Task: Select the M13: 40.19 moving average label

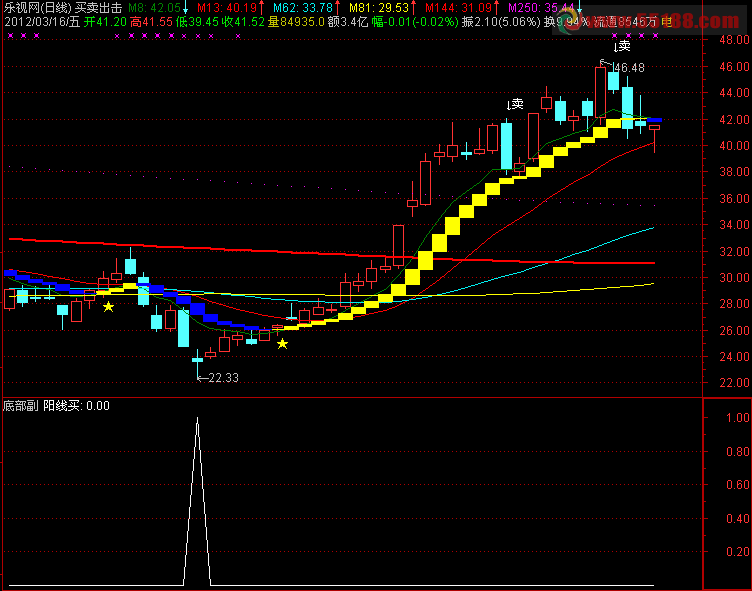Action: coord(227,8)
